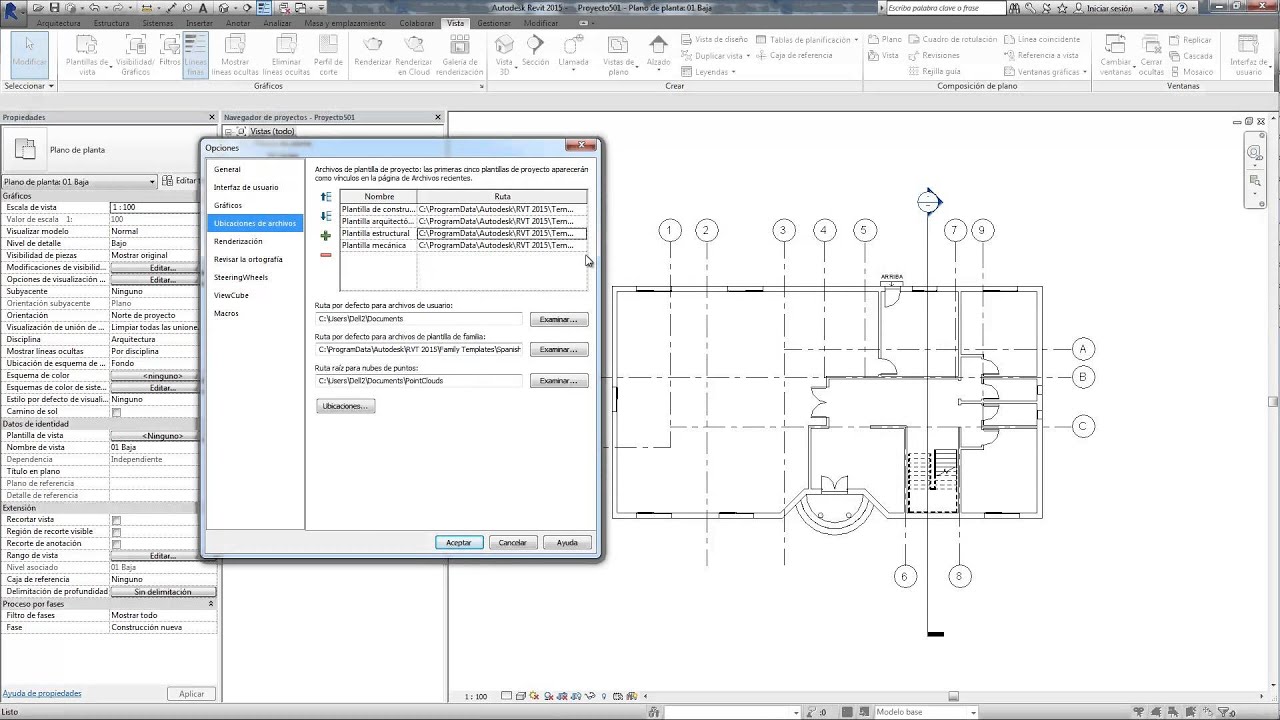Switch to the Arquitectura ribbon tab
This screenshot has height=720, width=1280.
(x=58, y=23)
